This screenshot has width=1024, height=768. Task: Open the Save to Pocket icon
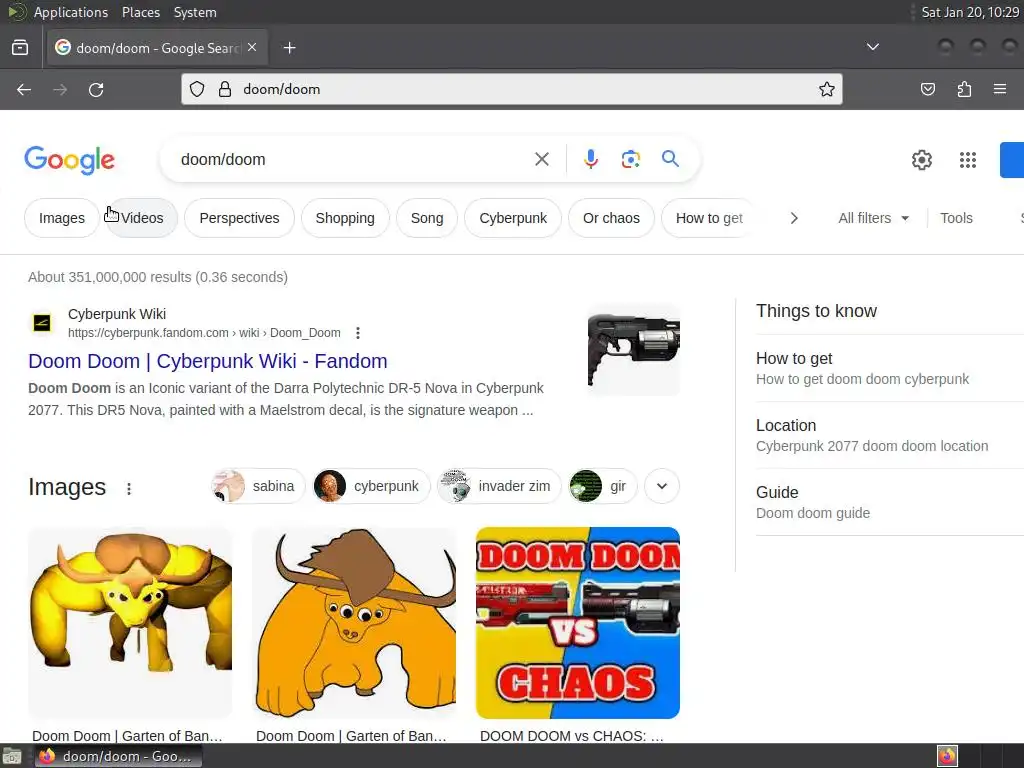pos(928,89)
